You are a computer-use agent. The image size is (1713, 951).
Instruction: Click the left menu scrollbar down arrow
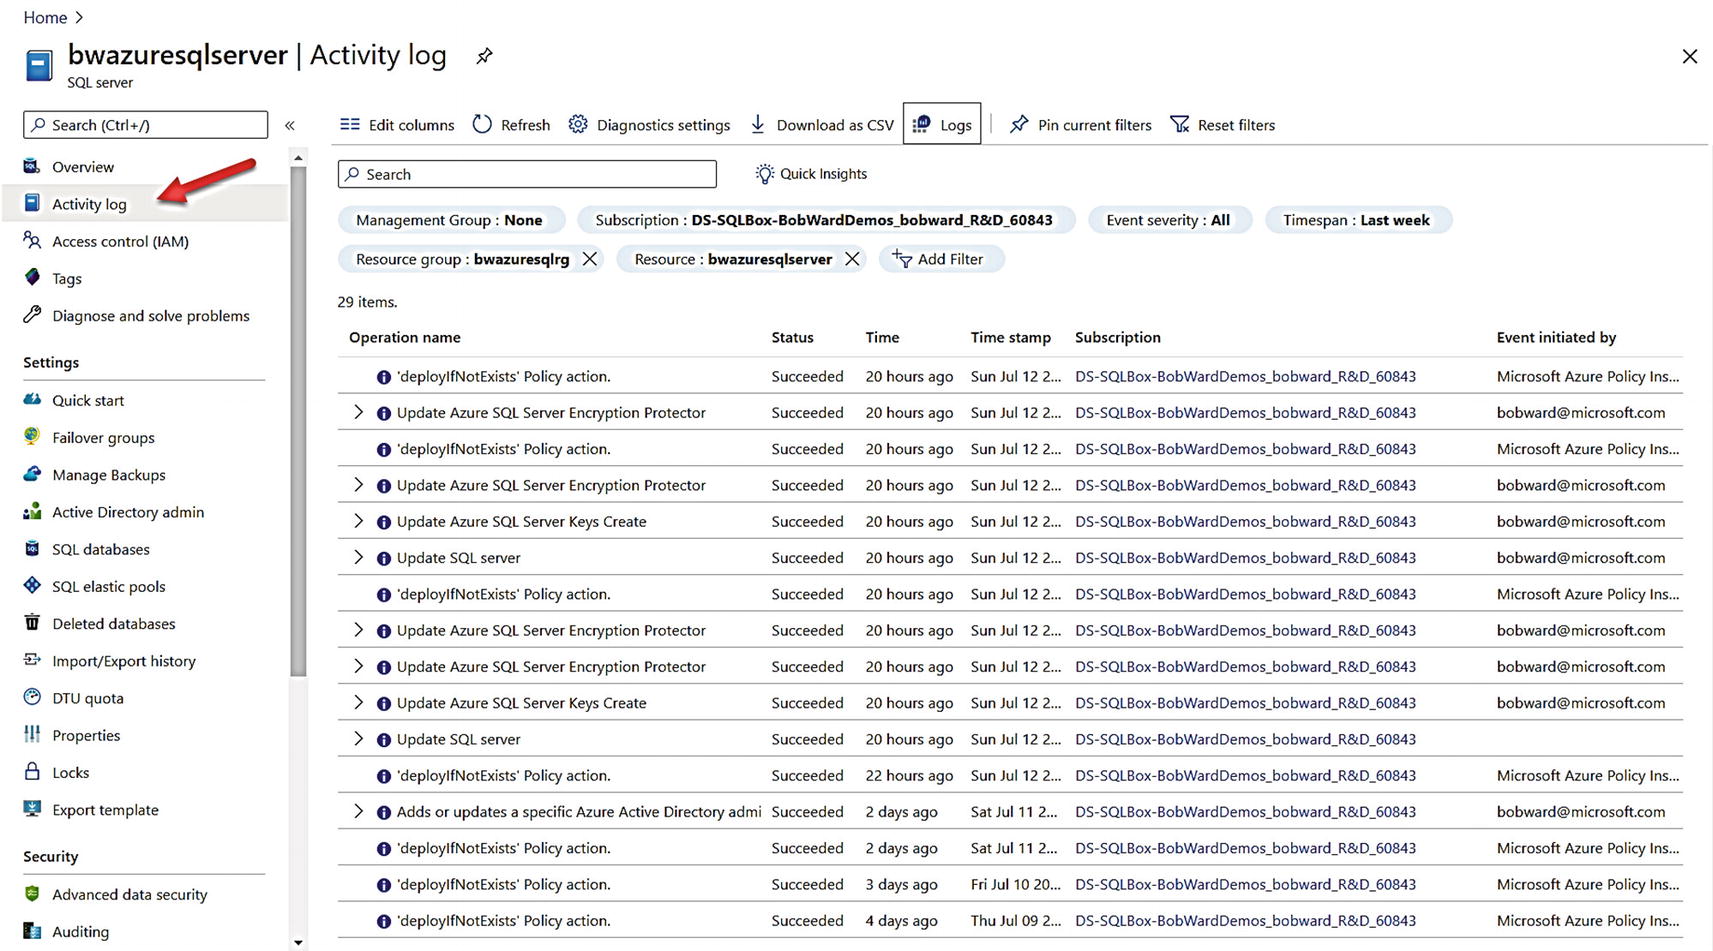point(298,942)
